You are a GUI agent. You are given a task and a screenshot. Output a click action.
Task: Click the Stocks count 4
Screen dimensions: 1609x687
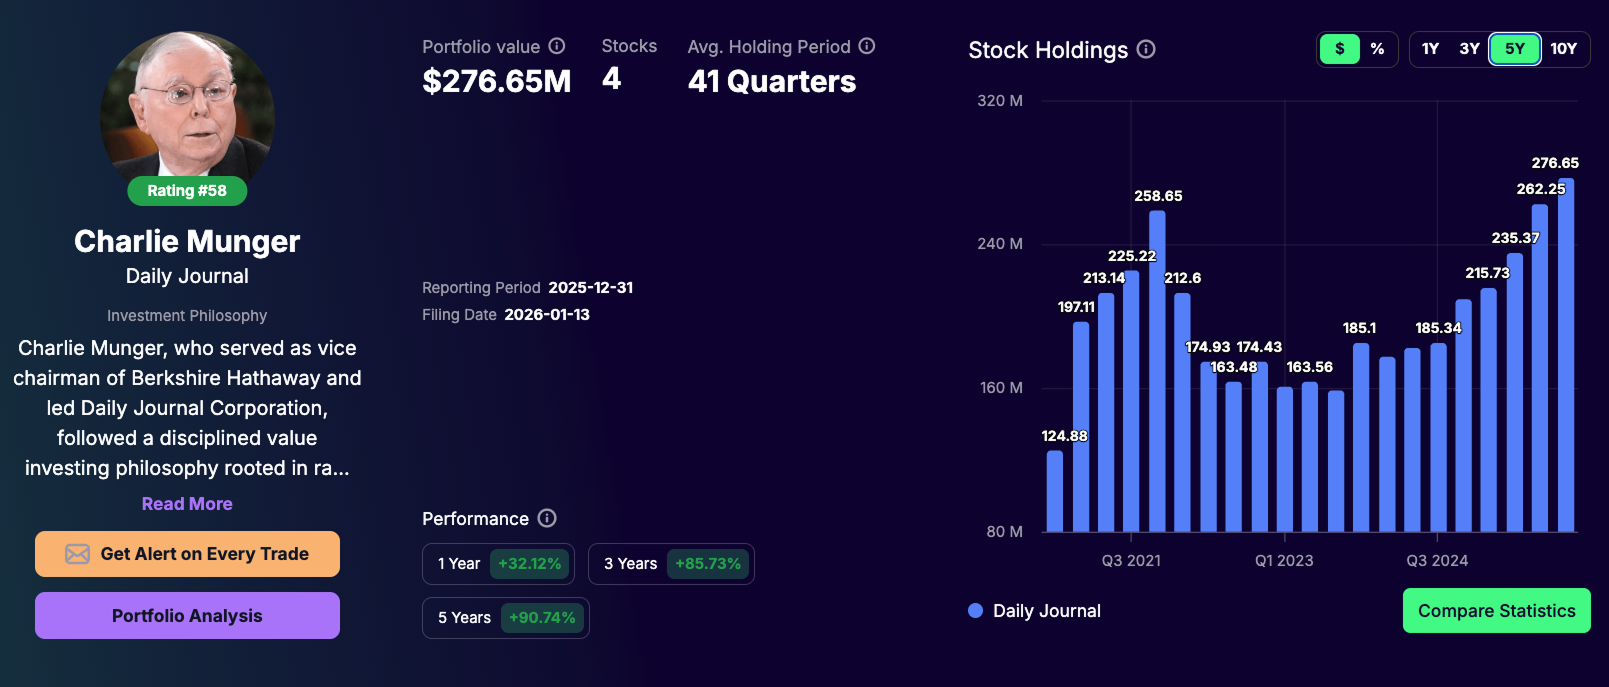612,79
